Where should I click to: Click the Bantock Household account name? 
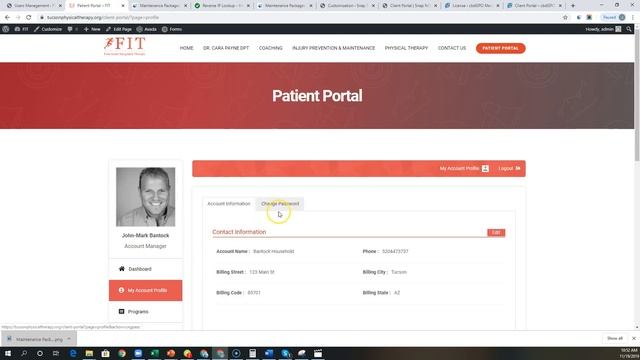coord(273,251)
